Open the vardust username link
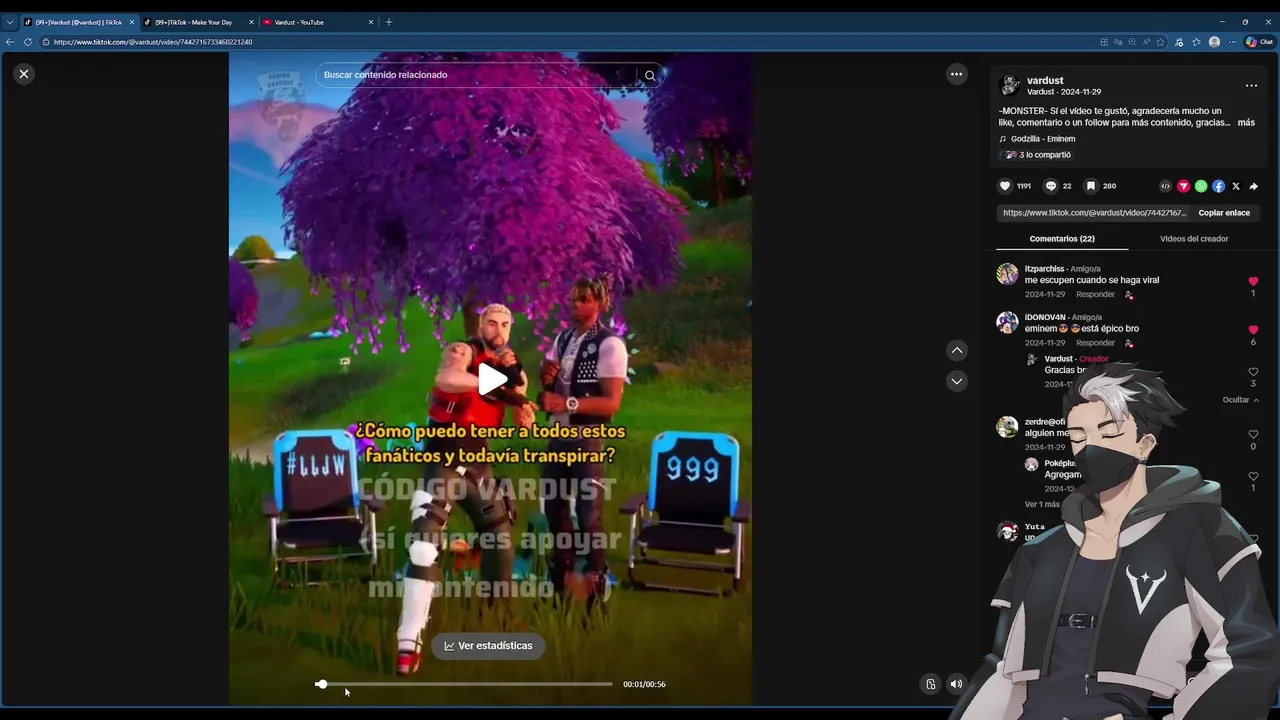This screenshot has width=1280, height=720. 1045,80
